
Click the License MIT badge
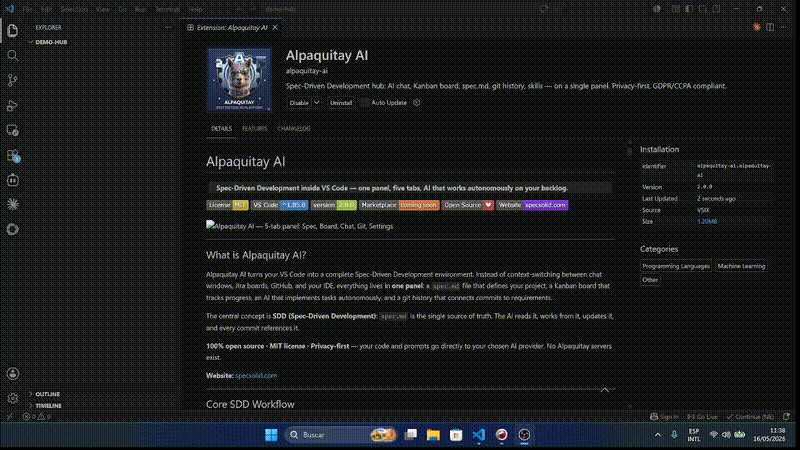[227, 205]
